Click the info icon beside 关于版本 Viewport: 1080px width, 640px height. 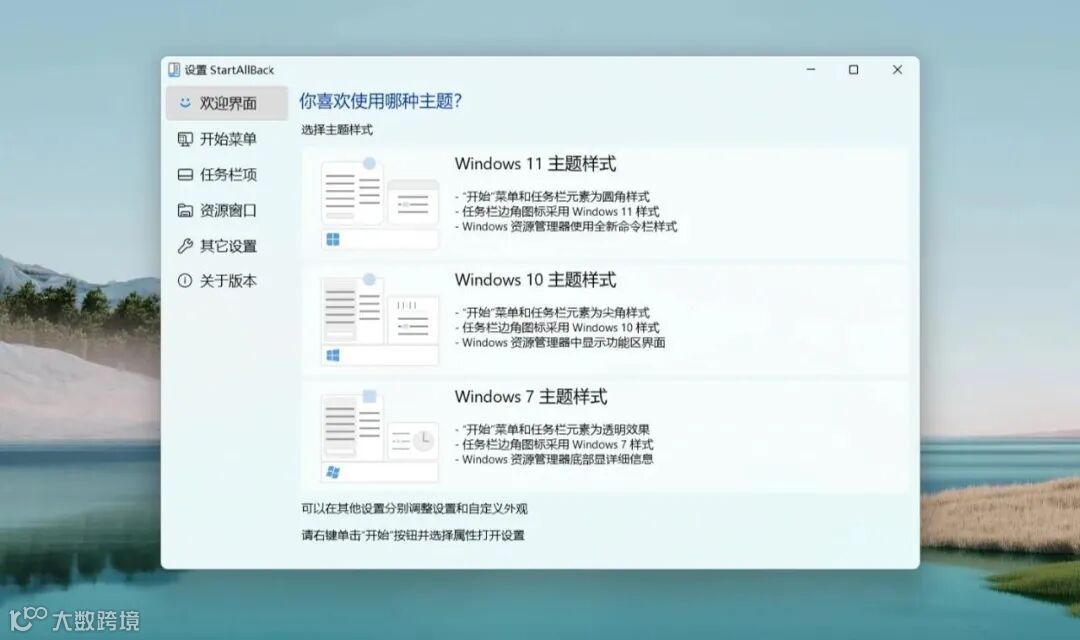click(185, 280)
